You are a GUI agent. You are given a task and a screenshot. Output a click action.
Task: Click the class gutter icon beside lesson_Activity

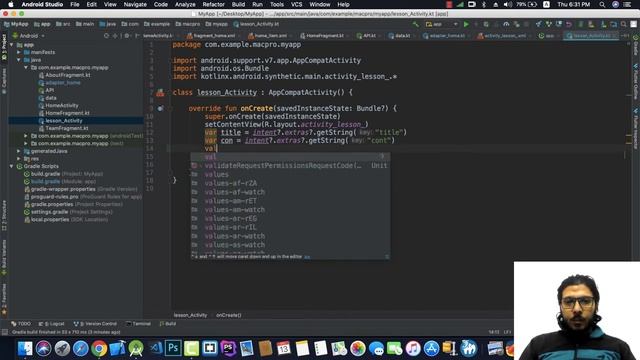click(160, 93)
